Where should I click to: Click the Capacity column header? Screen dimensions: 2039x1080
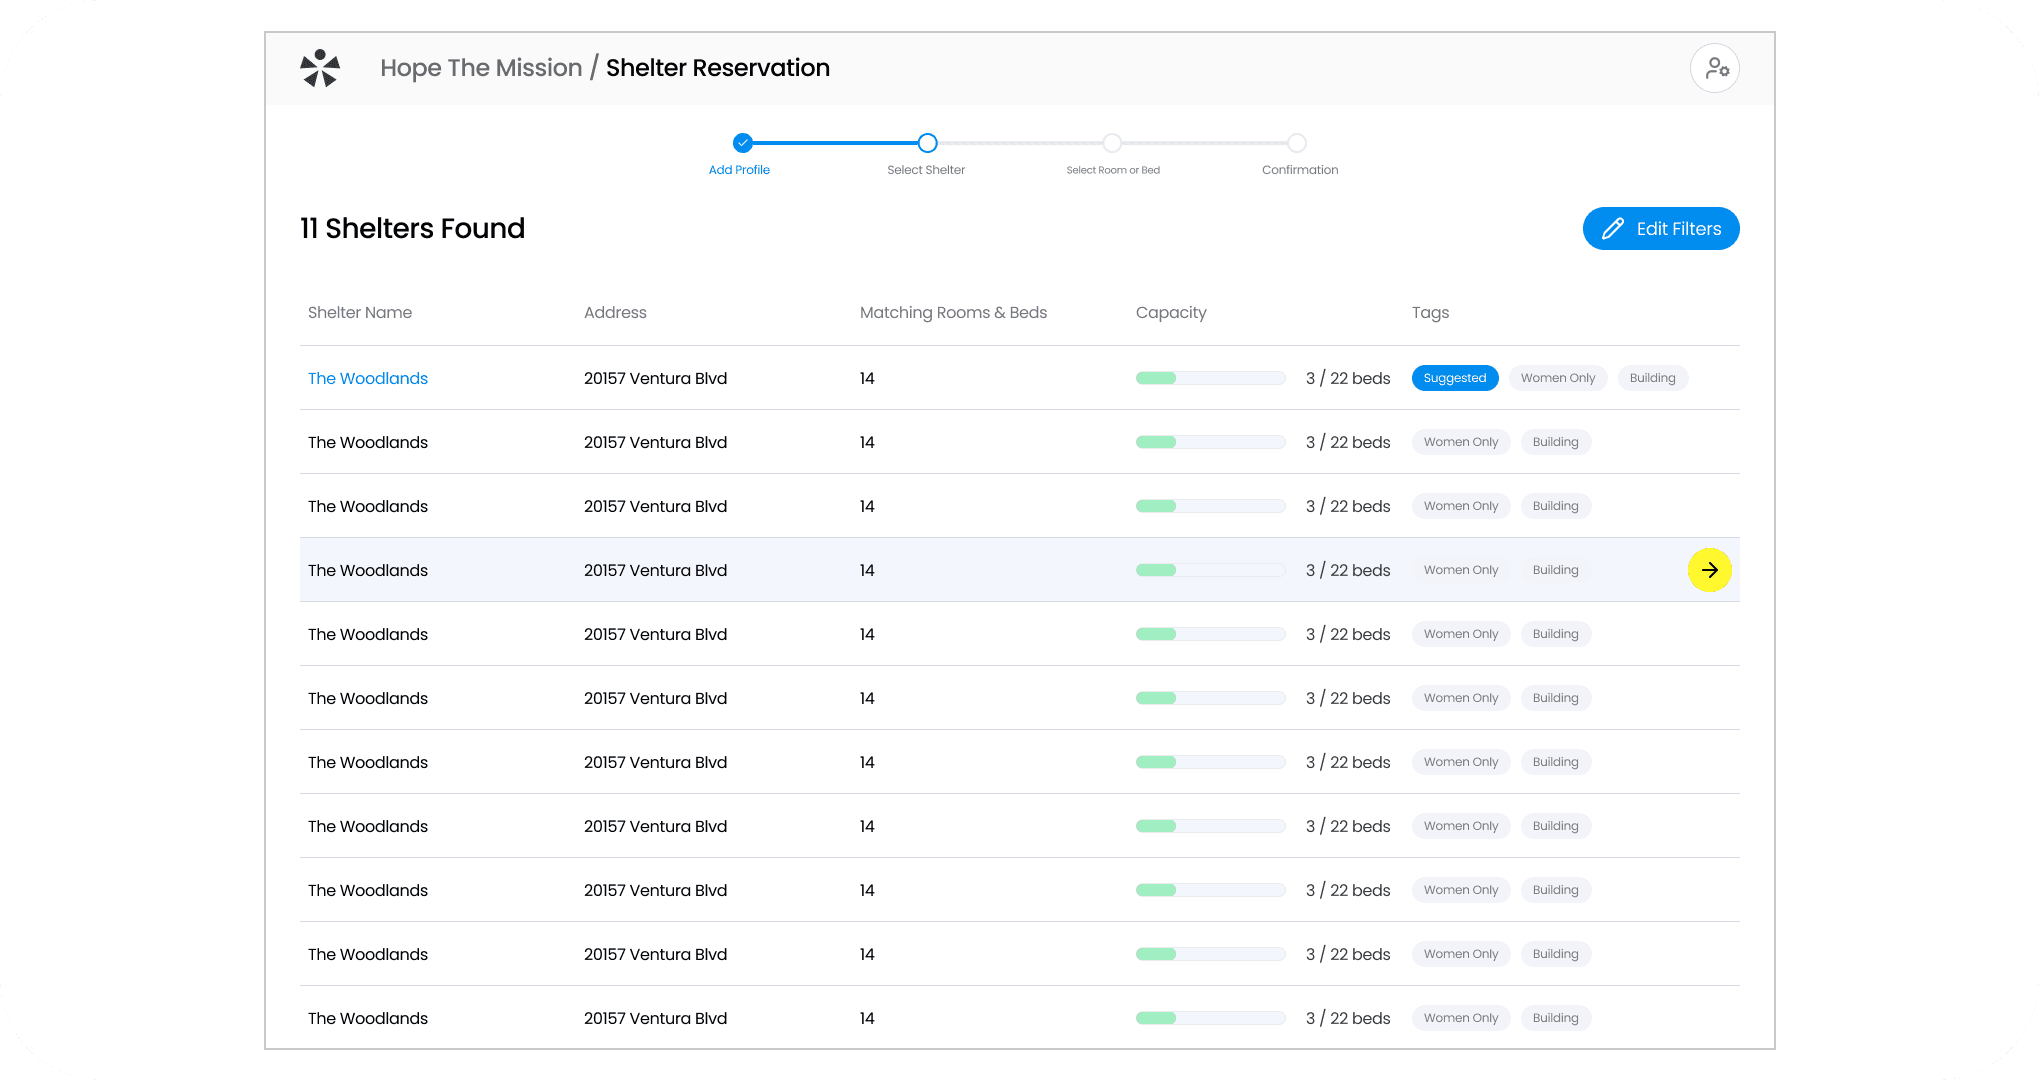(1171, 313)
